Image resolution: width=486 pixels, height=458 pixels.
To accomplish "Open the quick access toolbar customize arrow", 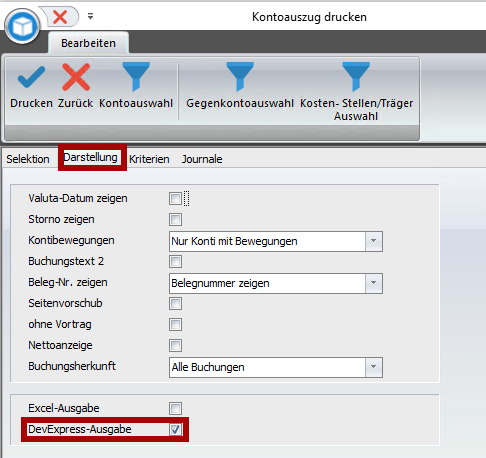I will pyautogui.click(x=90, y=16).
